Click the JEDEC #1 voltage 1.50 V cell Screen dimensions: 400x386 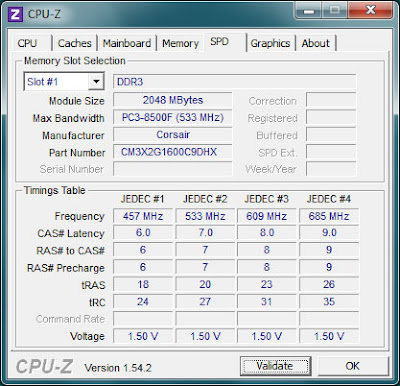(143, 336)
